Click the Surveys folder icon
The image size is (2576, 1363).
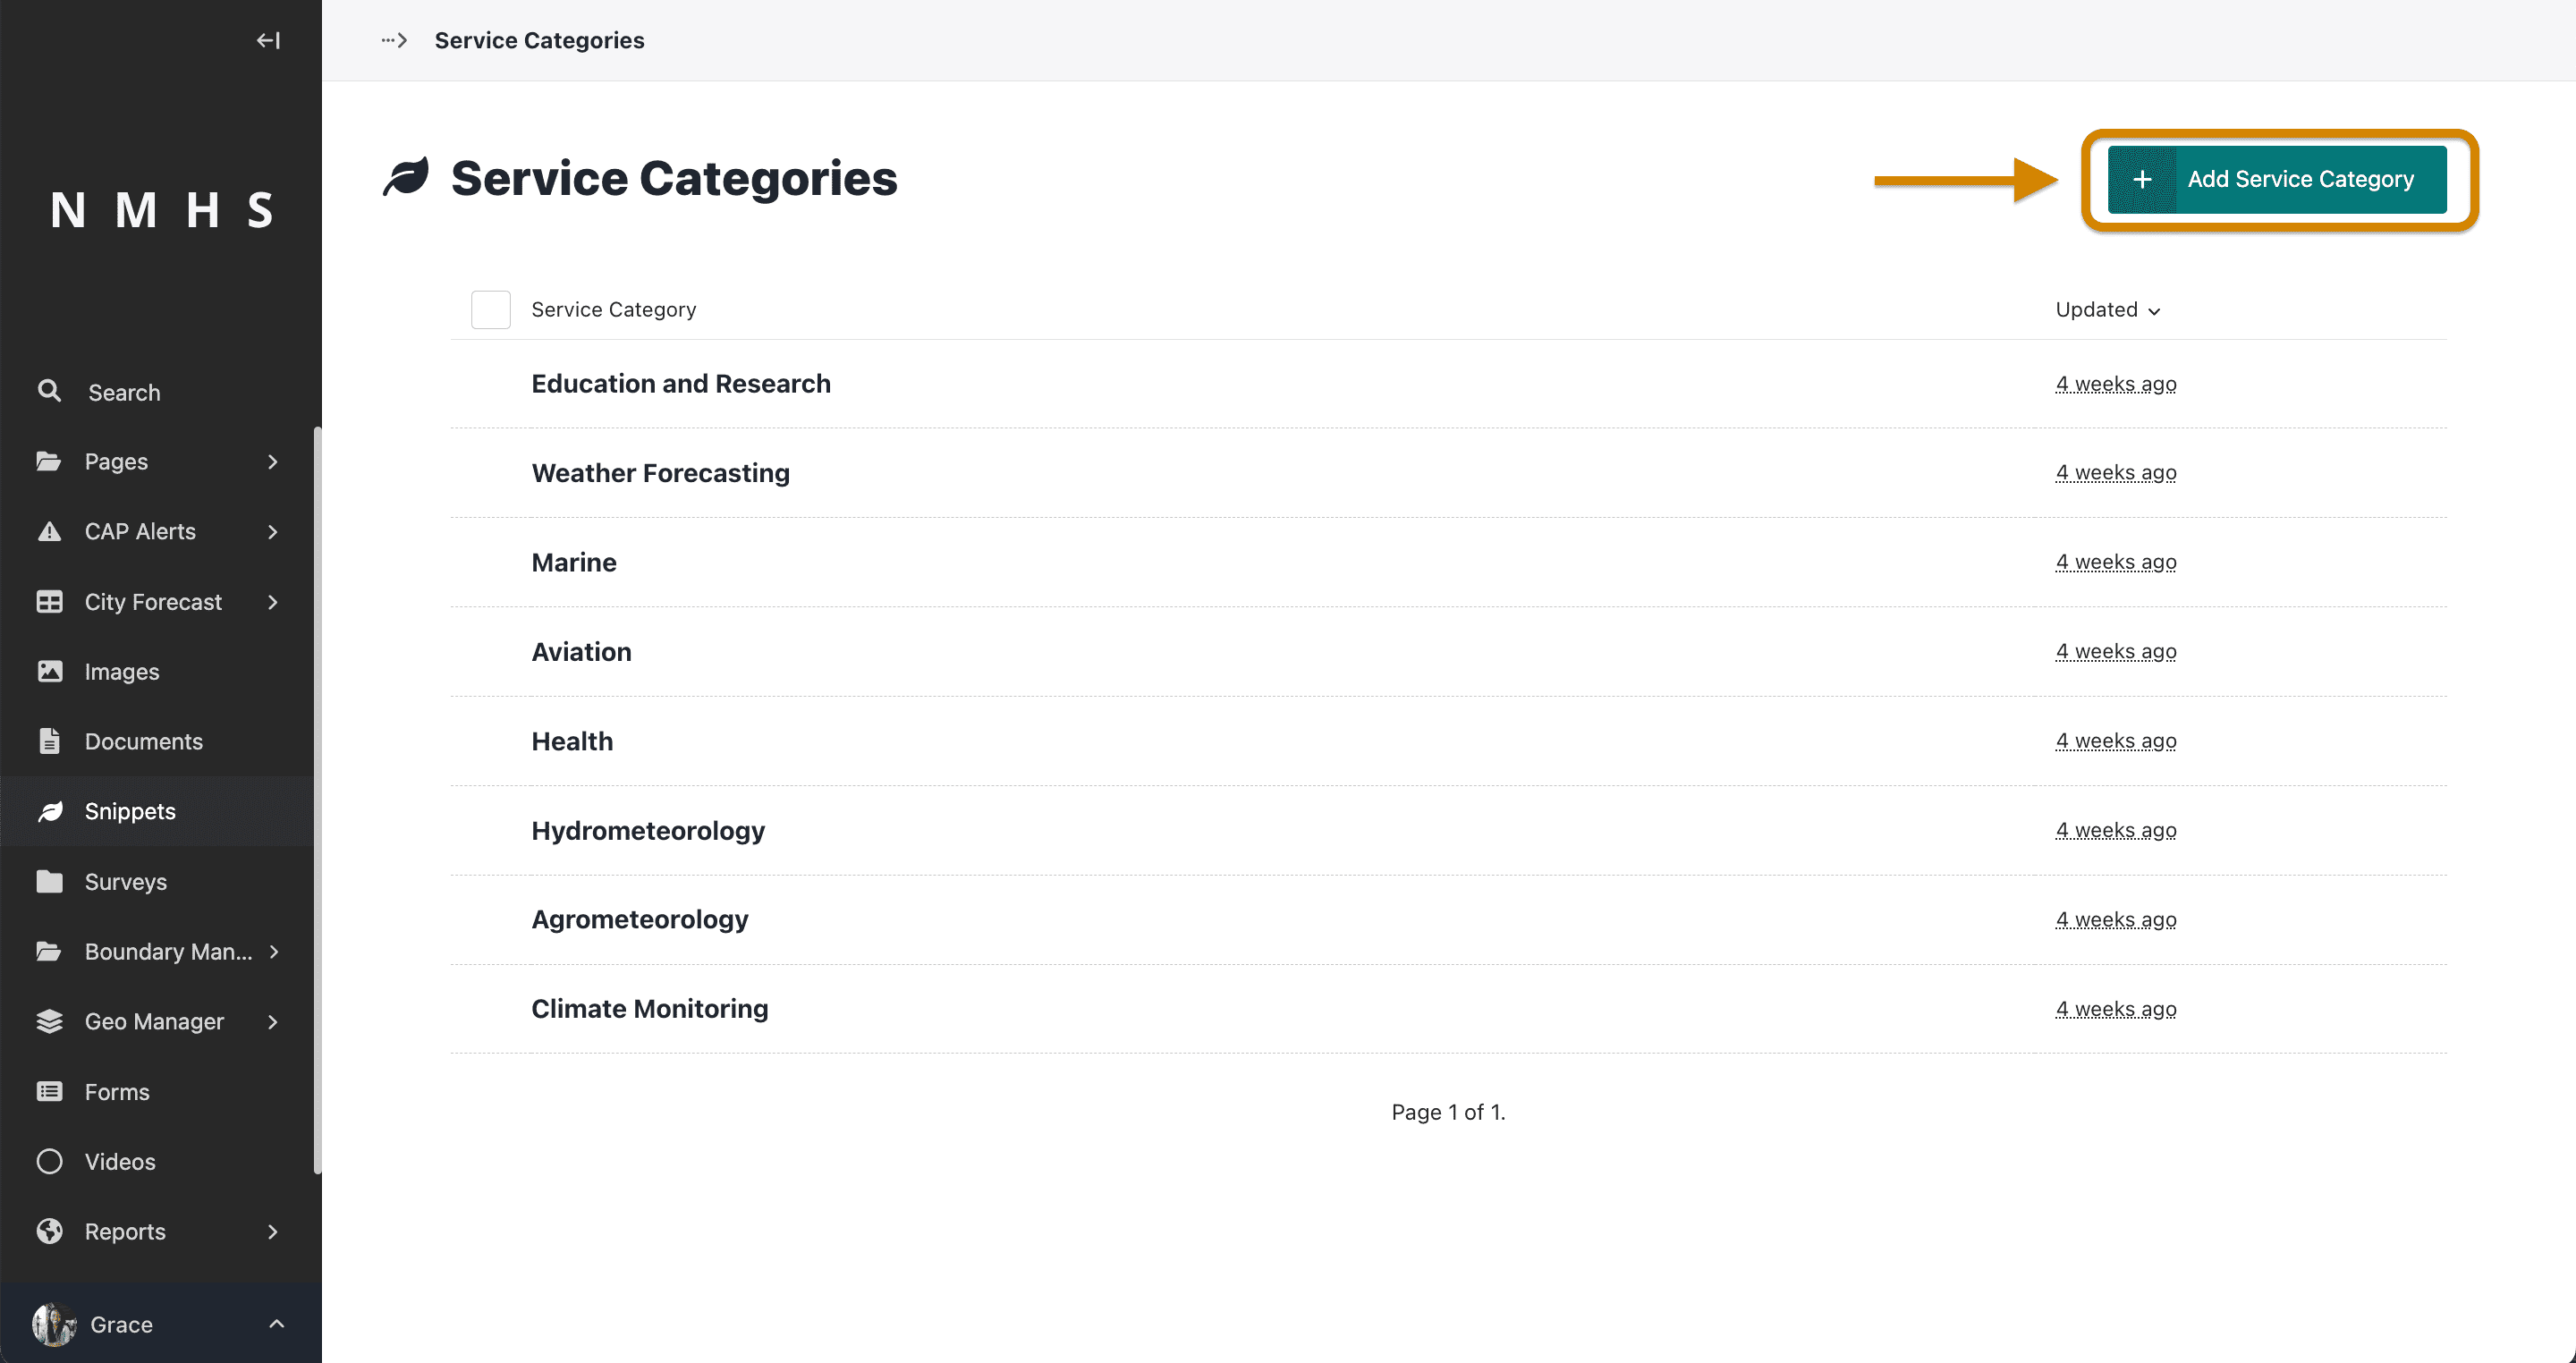tap(49, 881)
